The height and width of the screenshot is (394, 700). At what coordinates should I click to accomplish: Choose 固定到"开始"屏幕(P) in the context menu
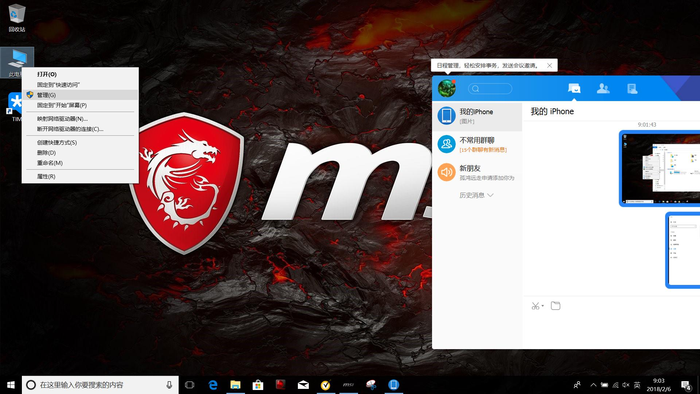pyautogui.click(x=62, y=105)
